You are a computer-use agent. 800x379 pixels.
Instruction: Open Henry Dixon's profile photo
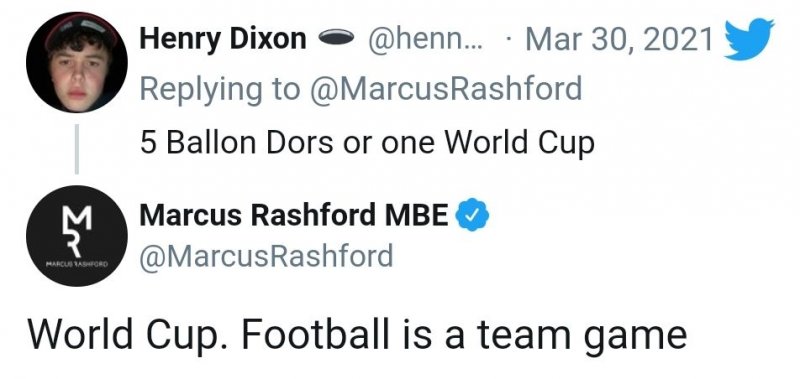coord(77,62)
